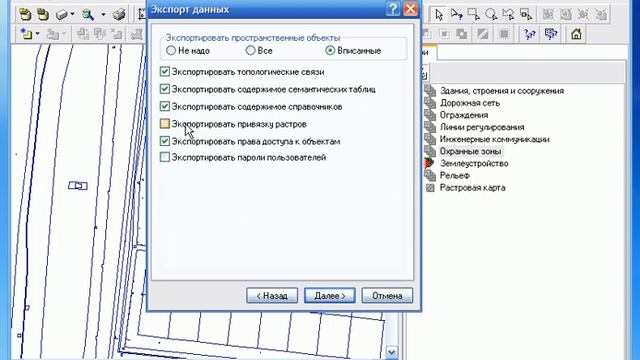Select the circle selection tool

click(x=491, y=15)
